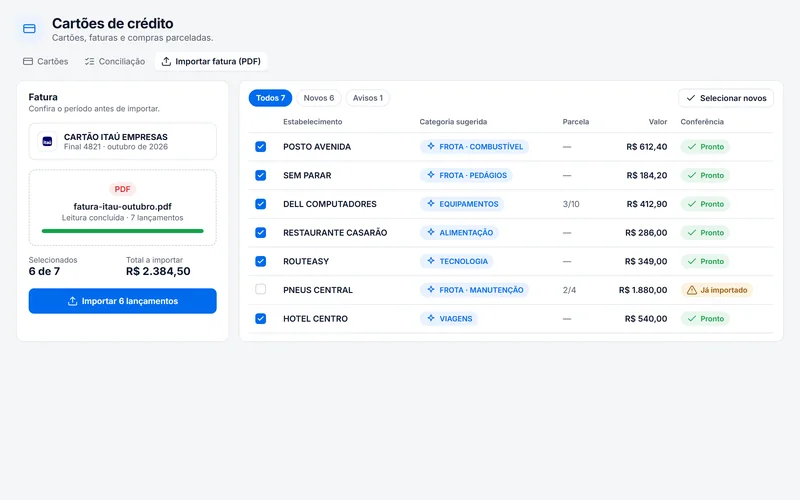Click sparkle icon in the Equipamentos tag
The height and width of the screenshot is (500, 800).
pos(431,204)
